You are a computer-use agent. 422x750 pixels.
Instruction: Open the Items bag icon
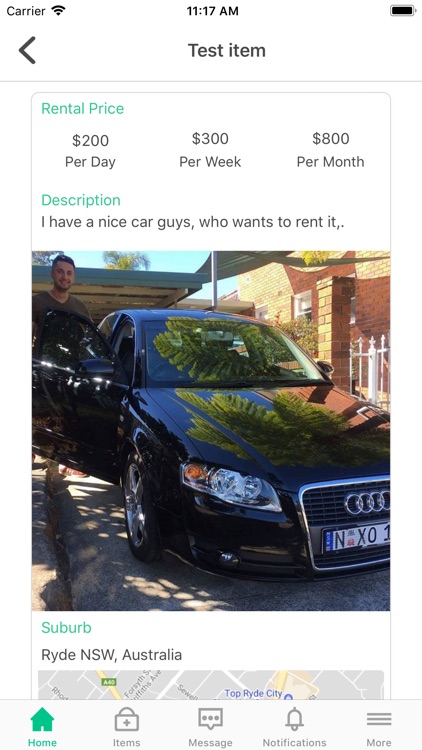click(x=127, y=719)
